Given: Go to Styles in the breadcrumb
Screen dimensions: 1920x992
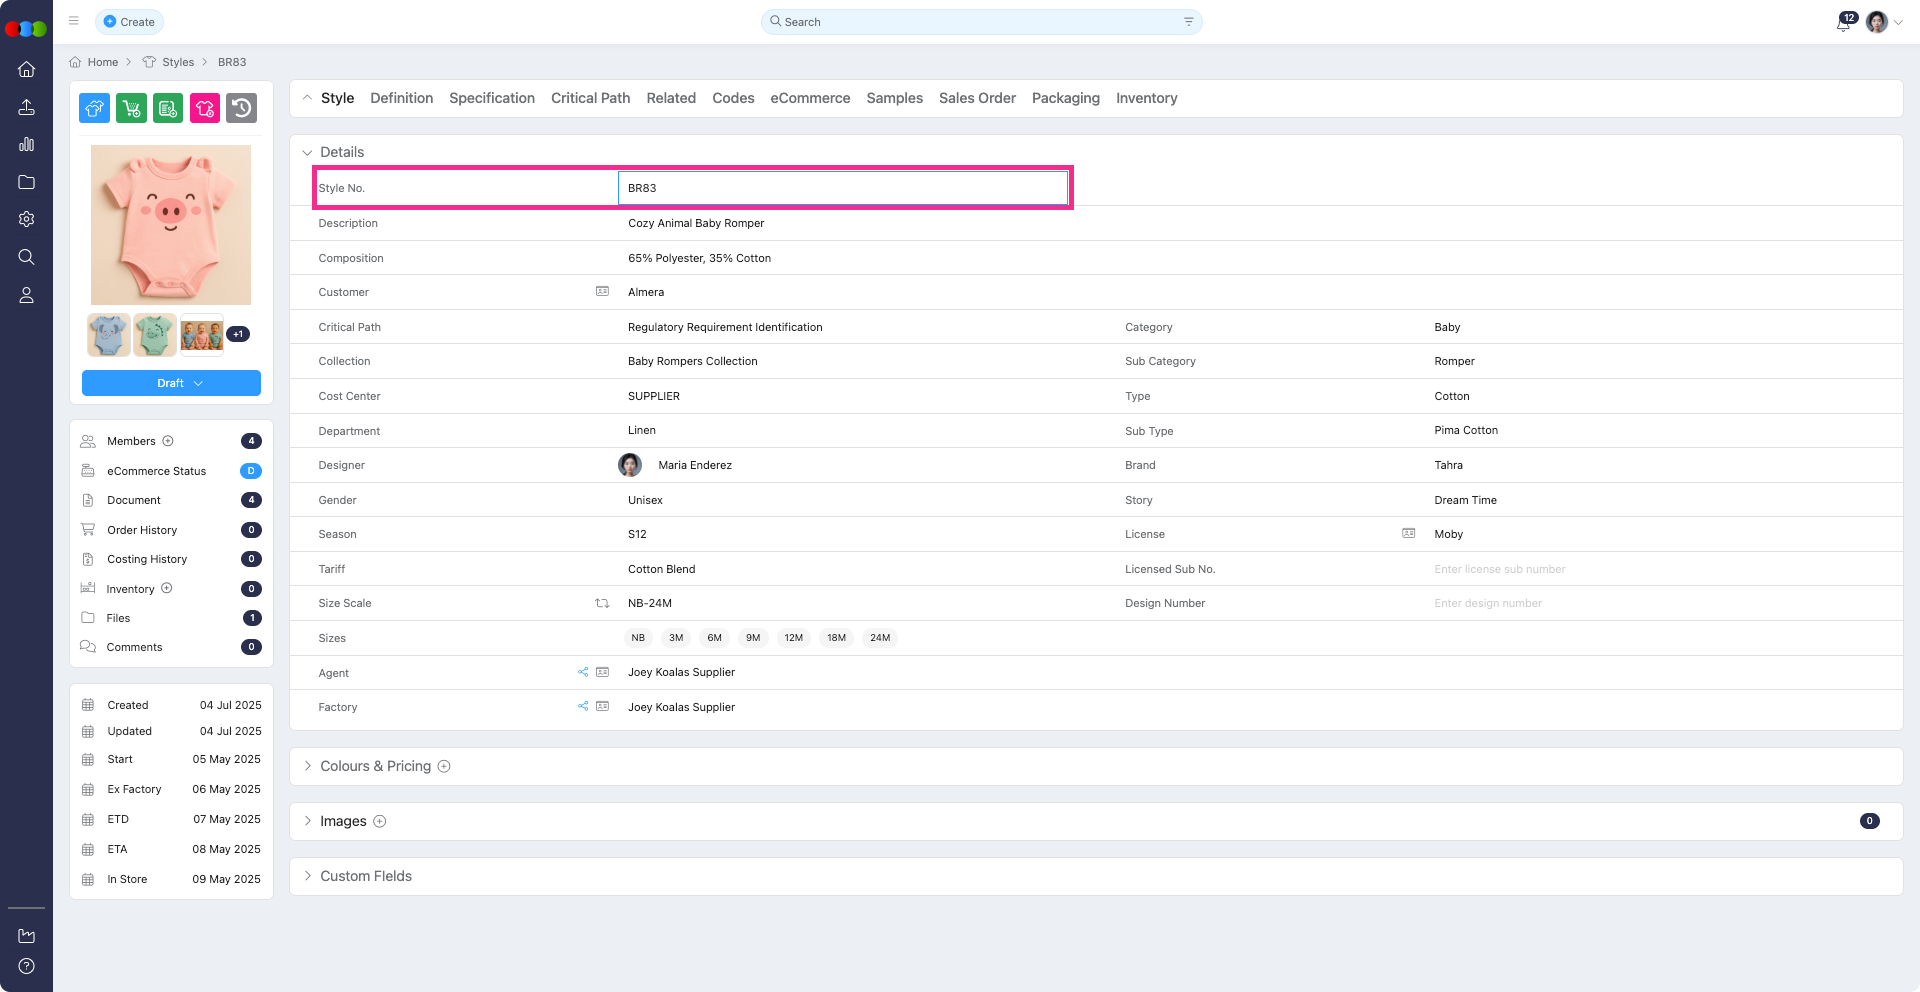Looking at the screenshot, I should (x=178, y=62).
